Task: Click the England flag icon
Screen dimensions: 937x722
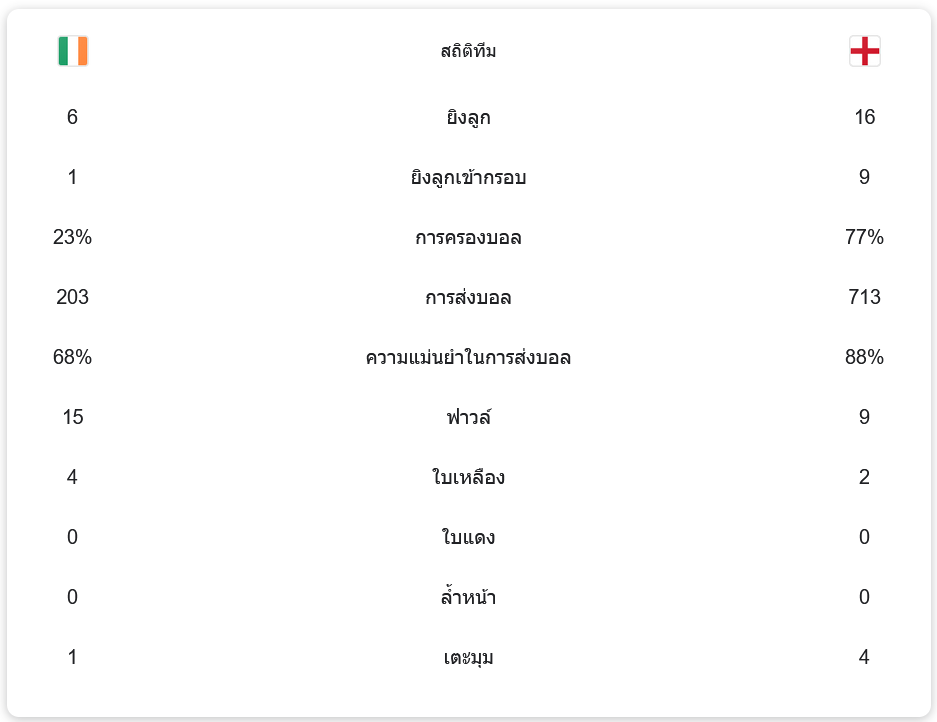Action: click(864, 51)
